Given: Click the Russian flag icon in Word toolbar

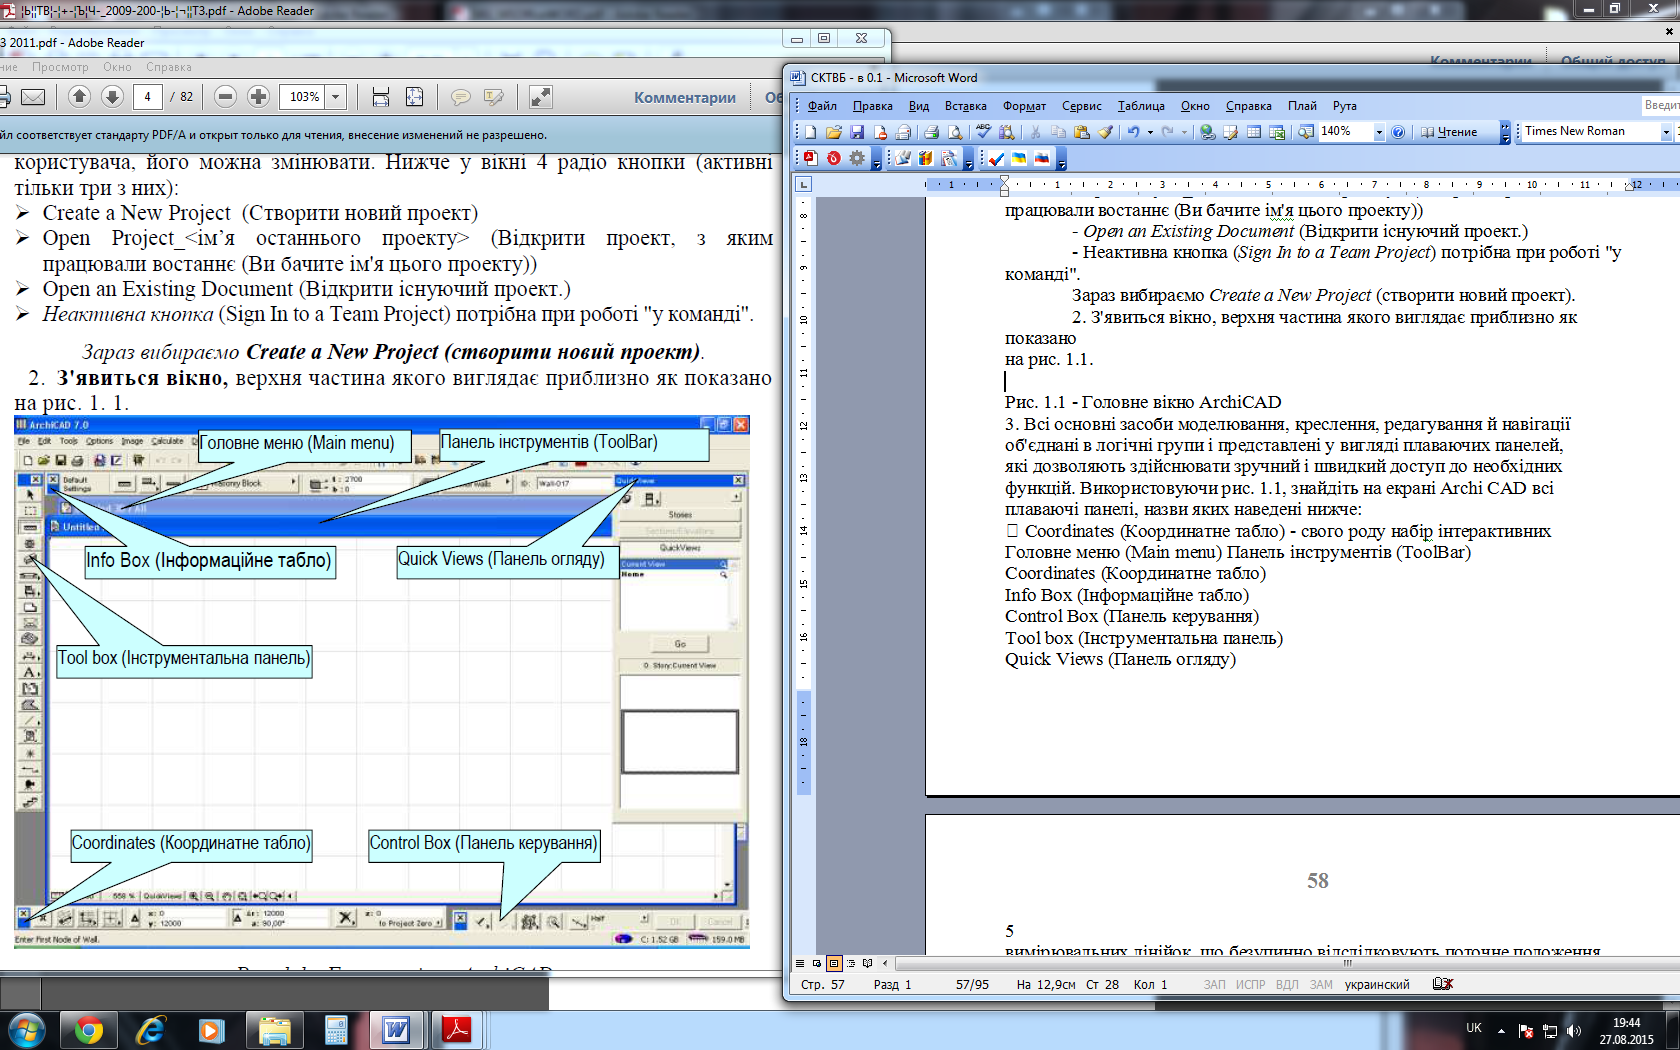Looking at the screenshot, I should (x=1042, y=158).
